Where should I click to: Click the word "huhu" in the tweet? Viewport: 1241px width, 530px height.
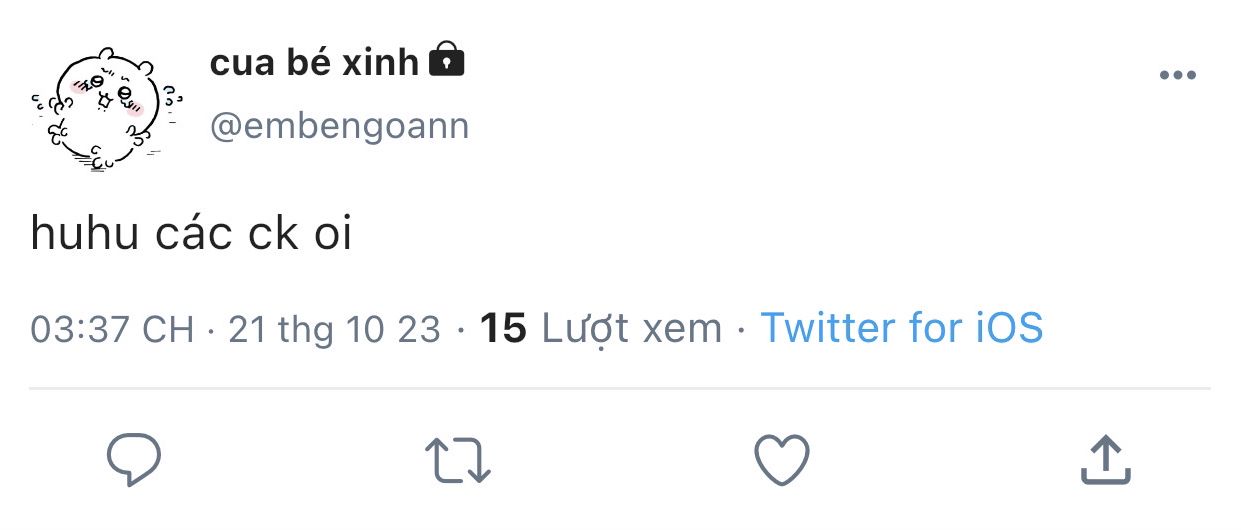click(80, 235)
